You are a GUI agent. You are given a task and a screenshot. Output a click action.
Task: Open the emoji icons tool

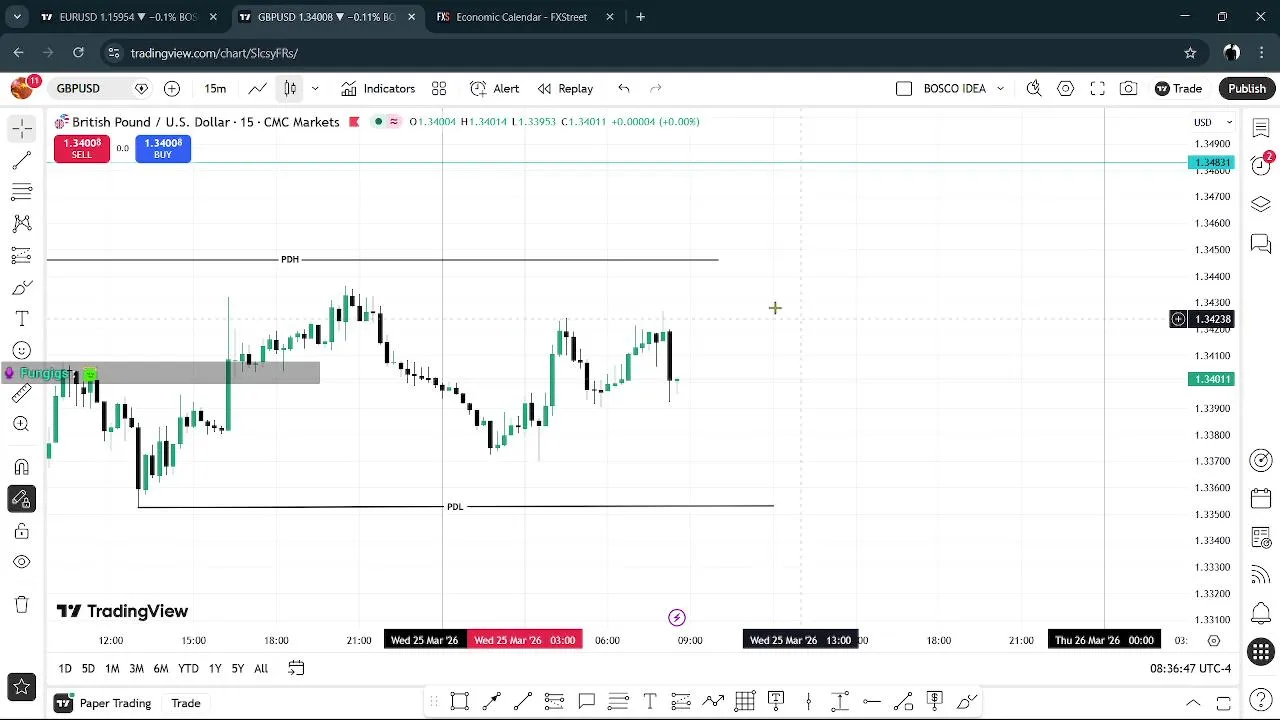pos(22,350)
